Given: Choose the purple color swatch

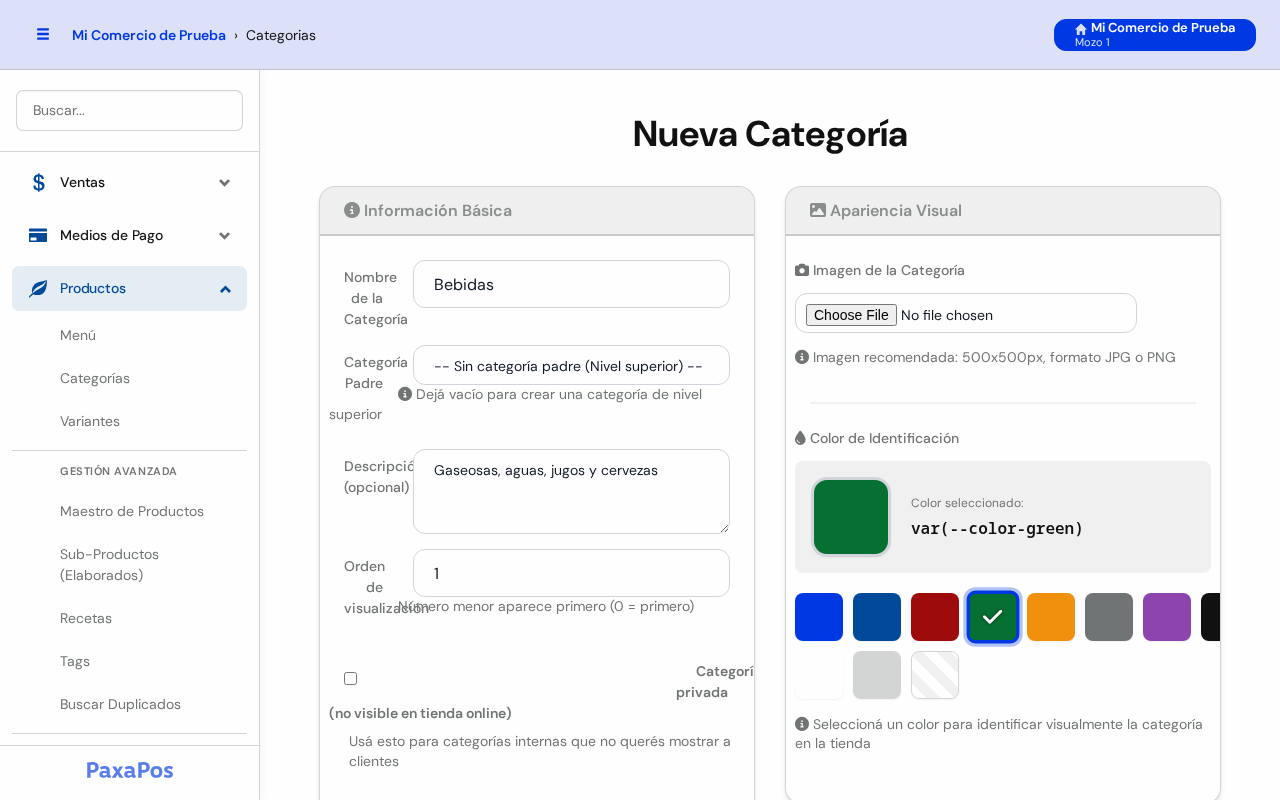Looking at the screenshot, I should point(1167,617).
